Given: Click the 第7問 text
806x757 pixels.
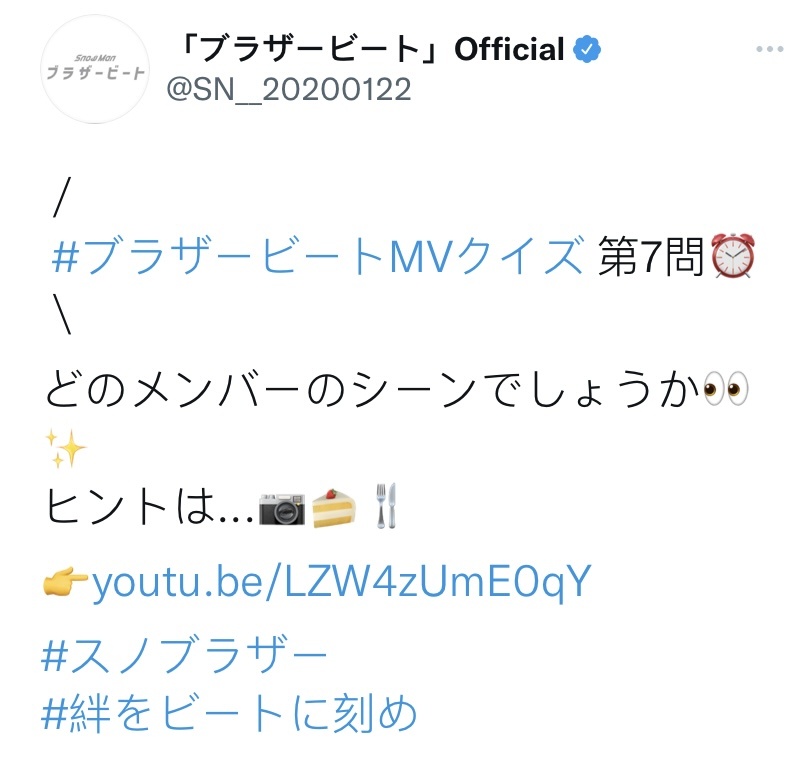Looking at the screenshot, I should (x=650, y=256).
